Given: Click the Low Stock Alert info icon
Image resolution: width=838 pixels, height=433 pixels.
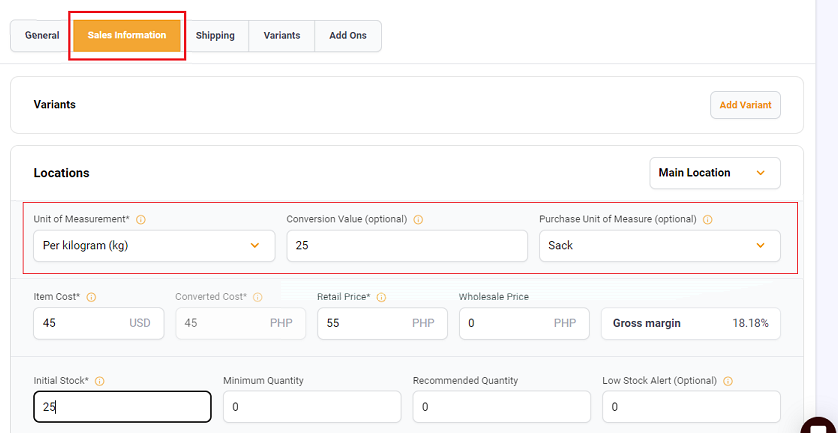Looking at the screenshot, I should 728,381.
